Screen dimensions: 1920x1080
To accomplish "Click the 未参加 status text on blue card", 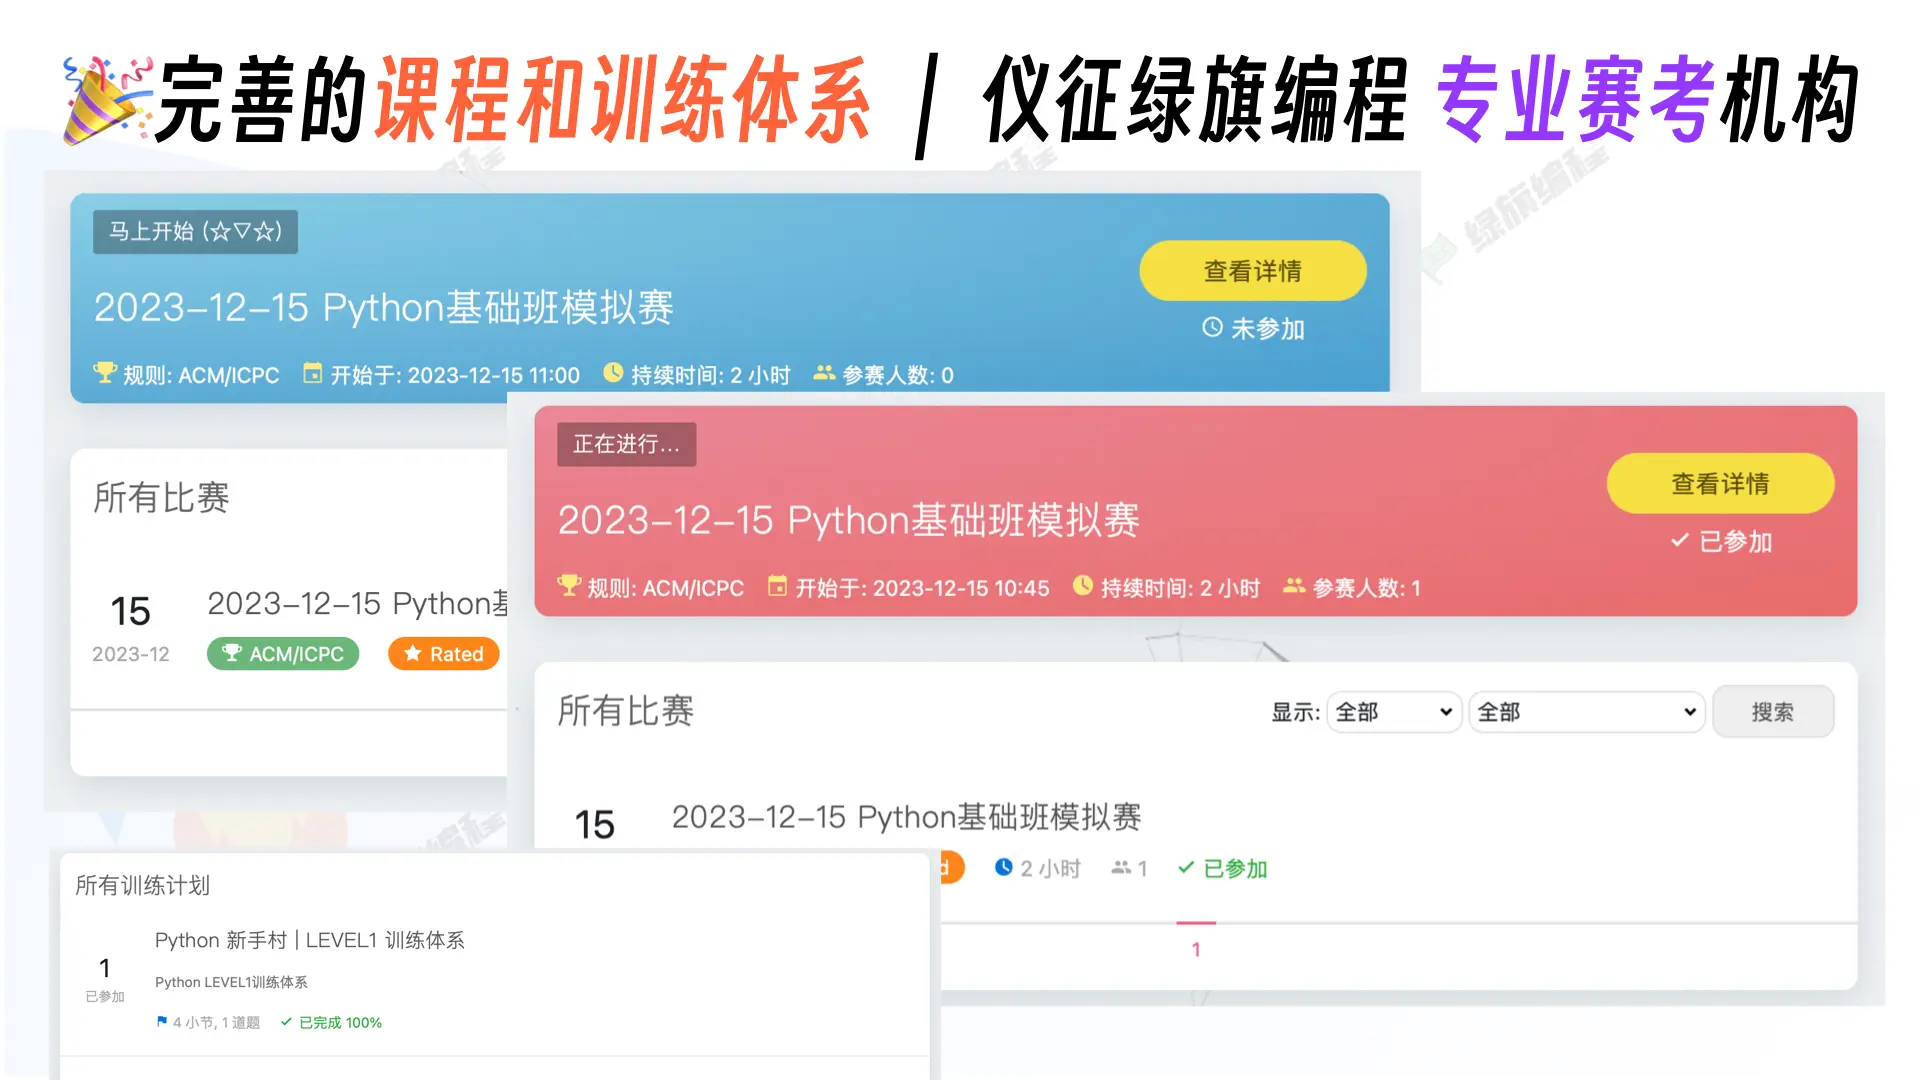I will tap(1268, 328).
